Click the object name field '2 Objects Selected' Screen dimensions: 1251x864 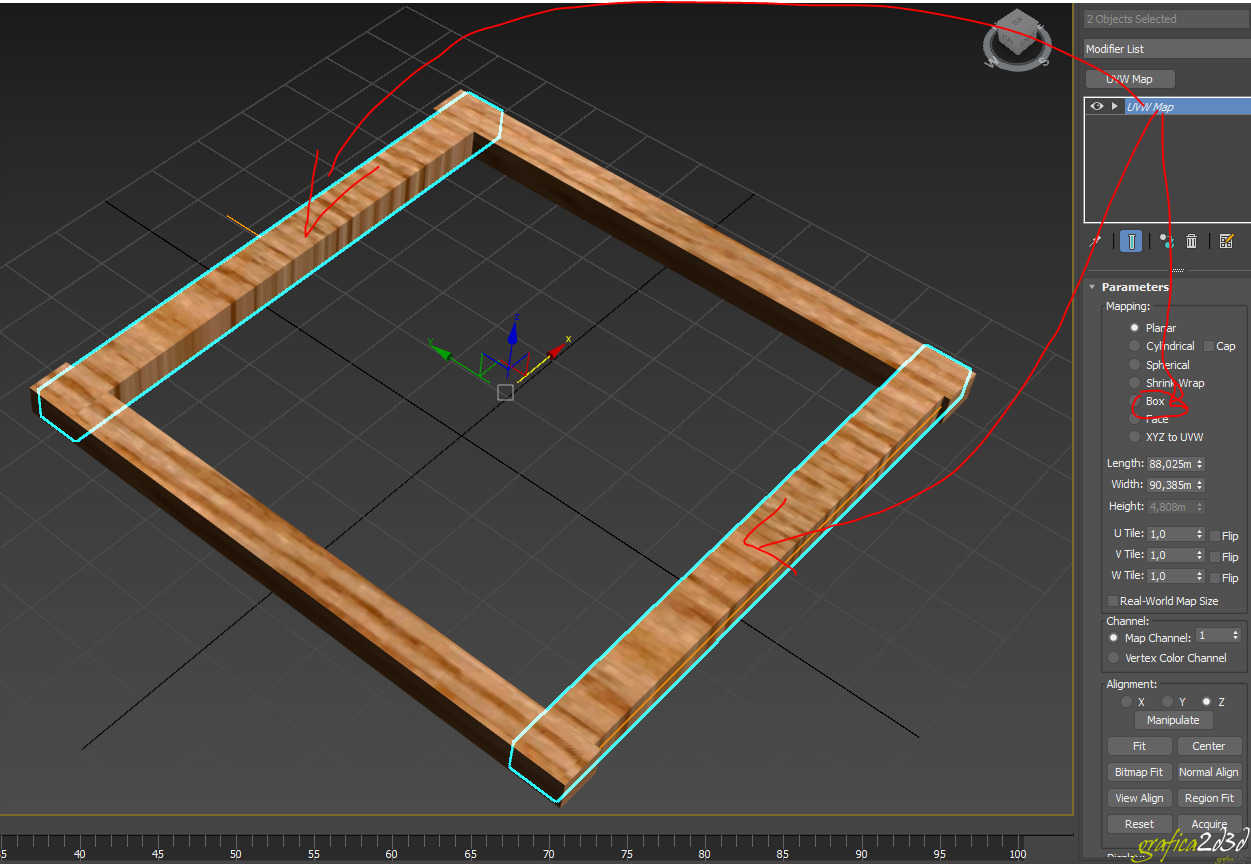click(1167, 19)
